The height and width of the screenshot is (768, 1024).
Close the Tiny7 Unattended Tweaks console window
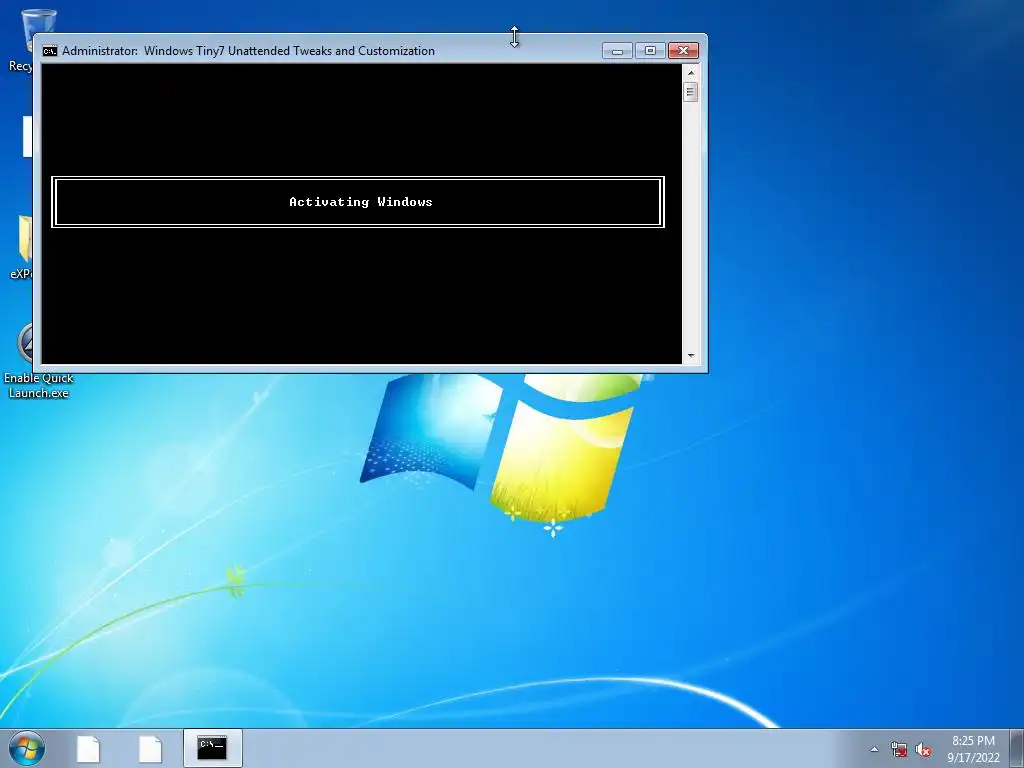point(683,51)
